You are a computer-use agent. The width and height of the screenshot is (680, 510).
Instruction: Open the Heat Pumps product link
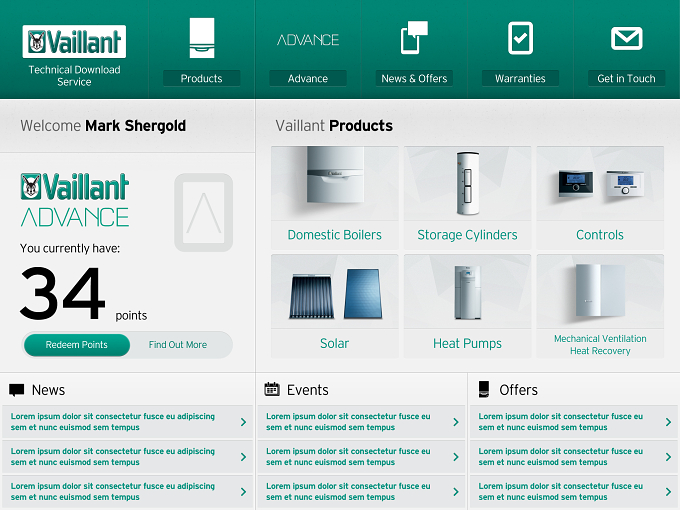[467, 343]
